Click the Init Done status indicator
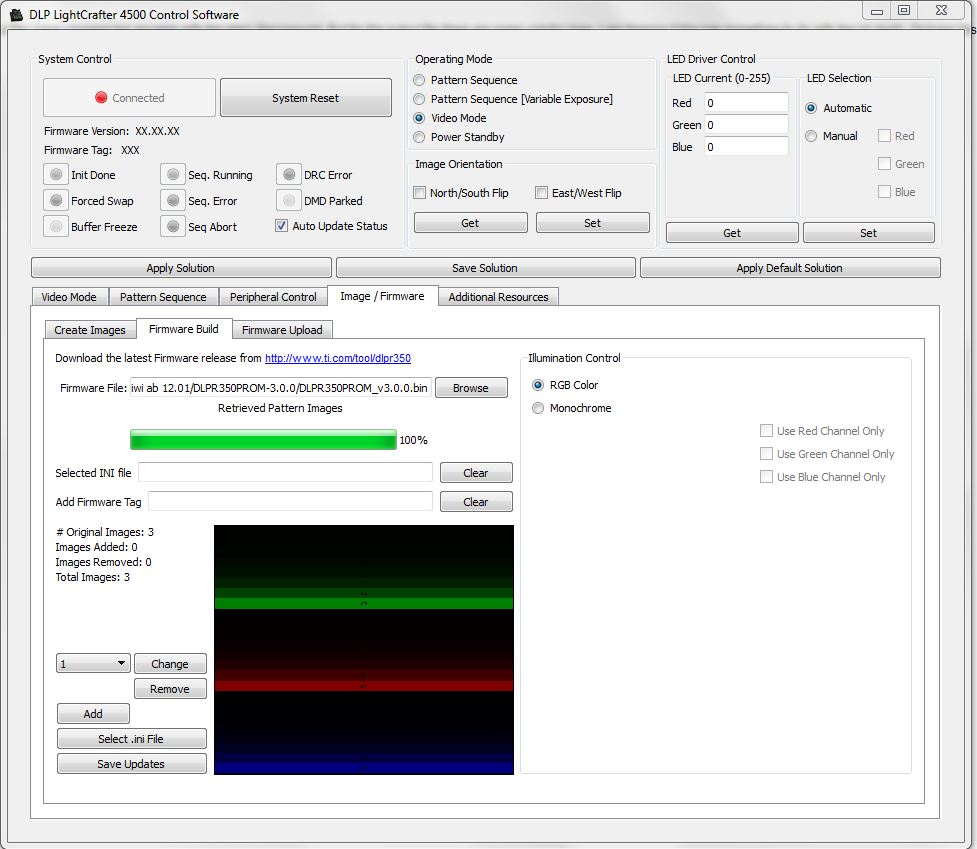 click(56, 174)
